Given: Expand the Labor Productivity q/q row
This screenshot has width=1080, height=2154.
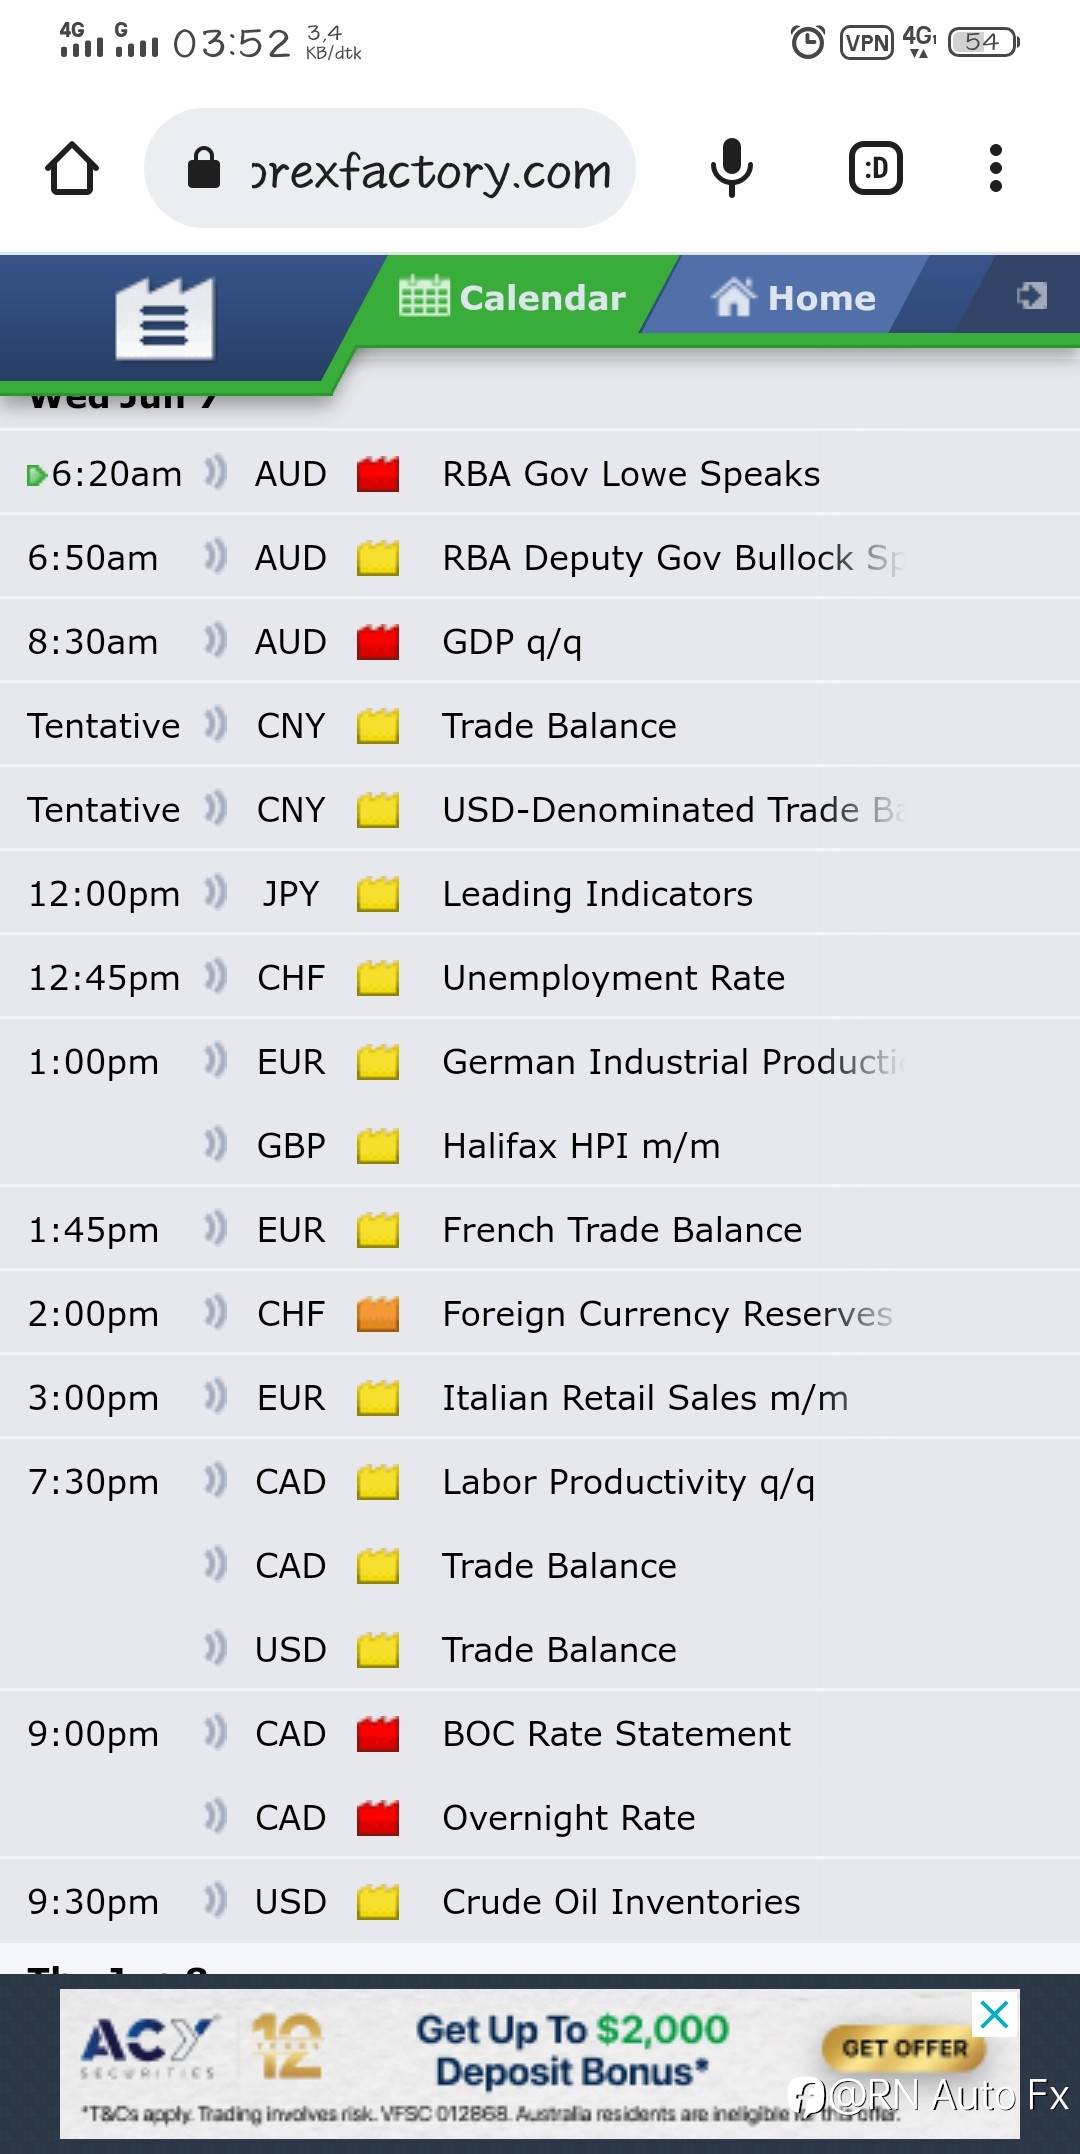Looking at the screenshot, I should pyautogui.click(x=628, y=1482).
